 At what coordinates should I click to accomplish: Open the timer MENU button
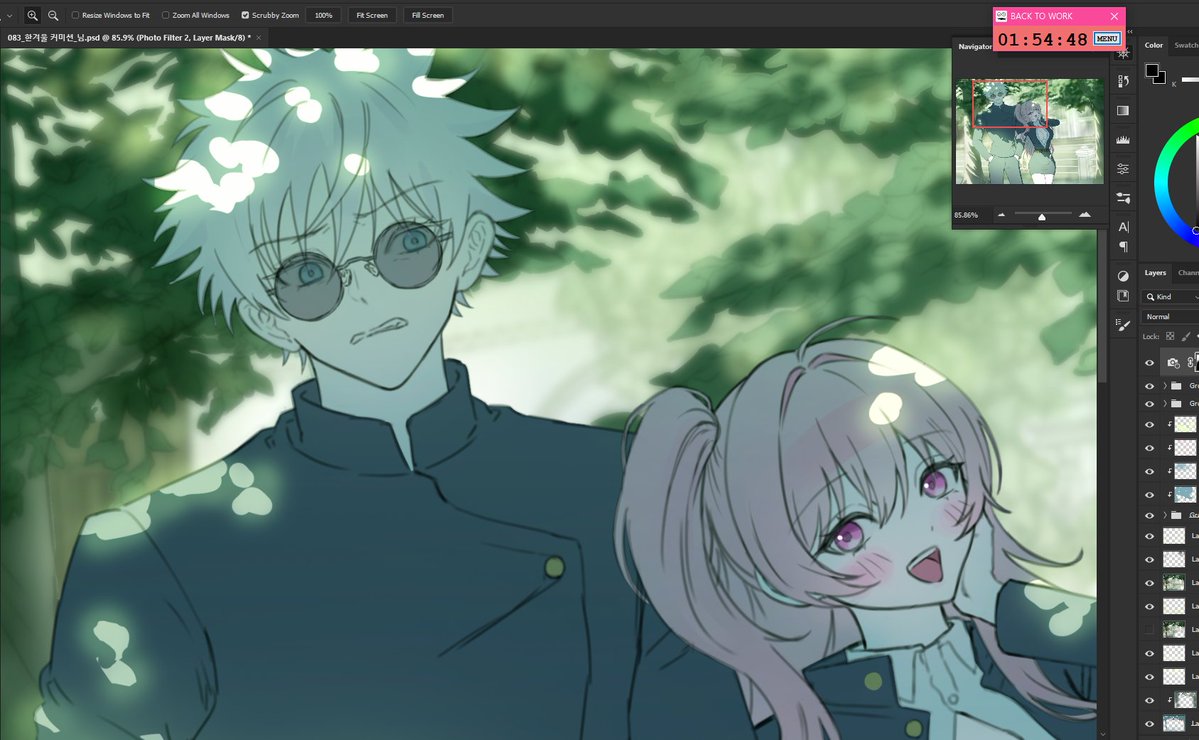point(1106,38)
